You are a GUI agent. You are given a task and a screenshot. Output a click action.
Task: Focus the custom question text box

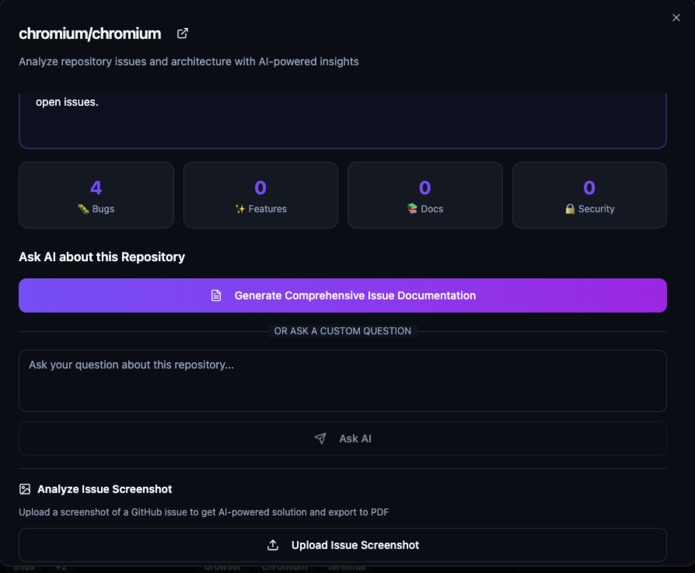[x=343, y=381]
